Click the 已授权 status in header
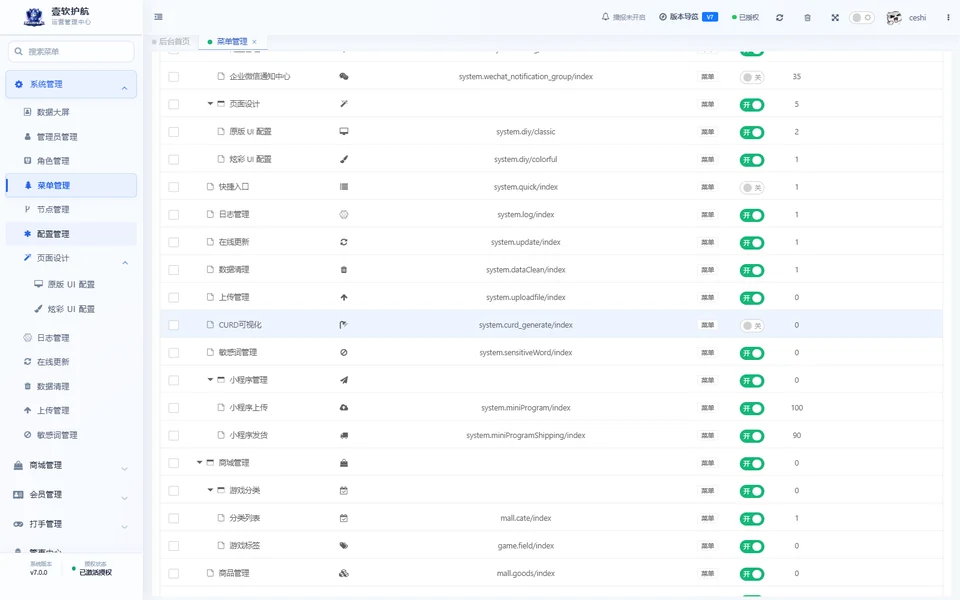The width and height of the screenshot is (960, 600). (746, 18)
